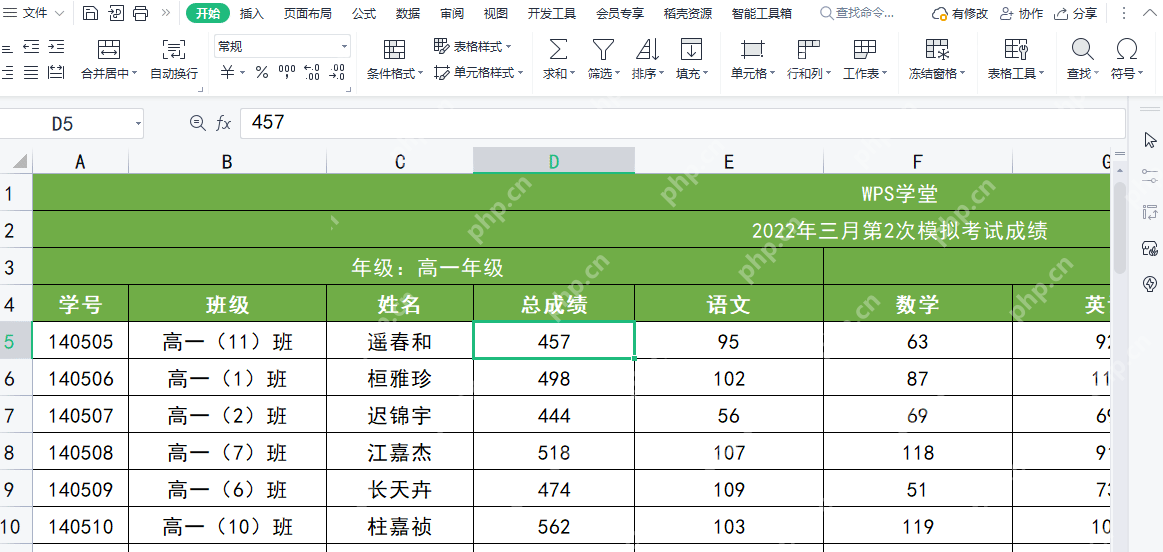Open the 稻壳资源 tab

688,13
